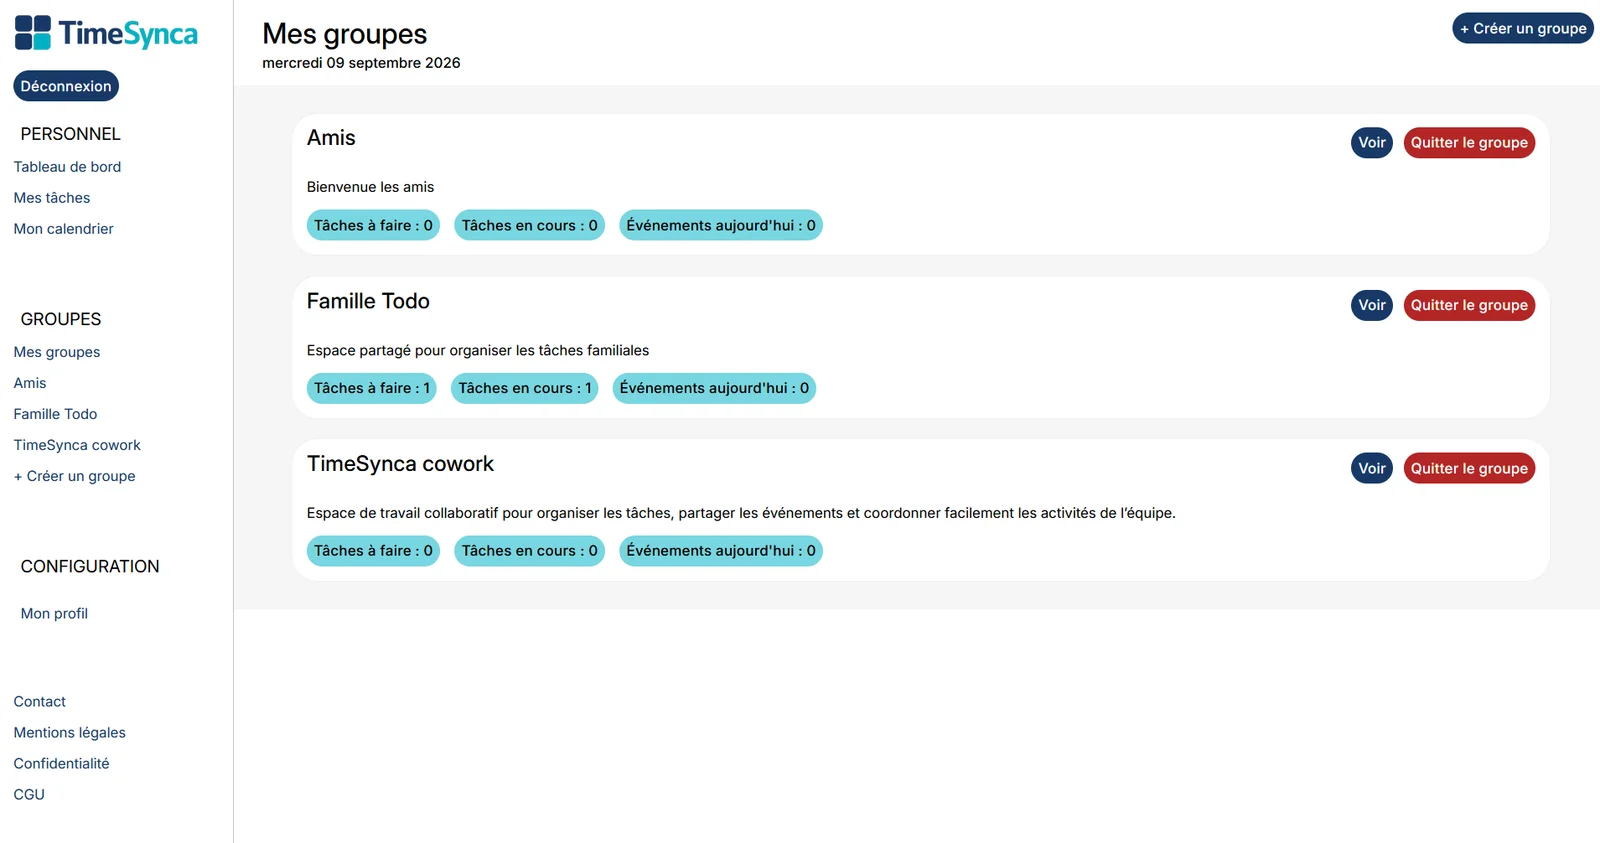Click TimeSynca cowork 'Tâches à faire : 0' badge
1600x843 pixels.
(x=373, y=551)
